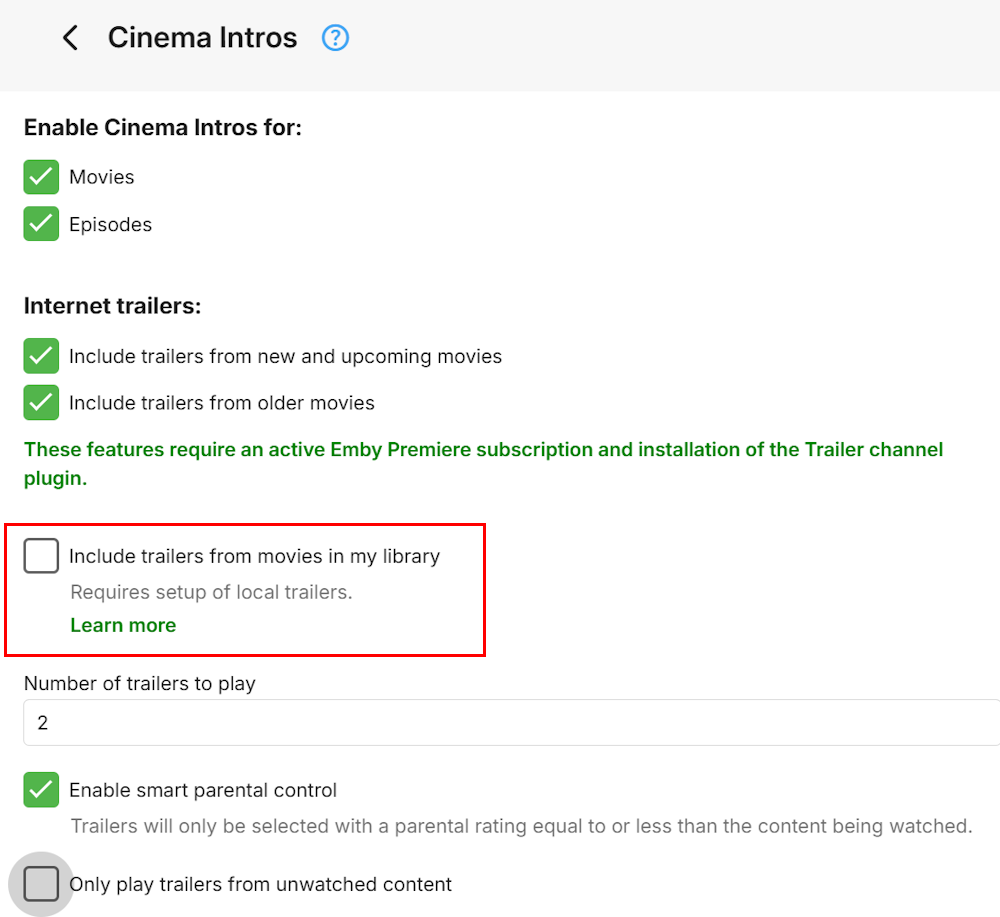Open the Learn more link
Viewport: 1000px width, 917px height.
(123, 625)
